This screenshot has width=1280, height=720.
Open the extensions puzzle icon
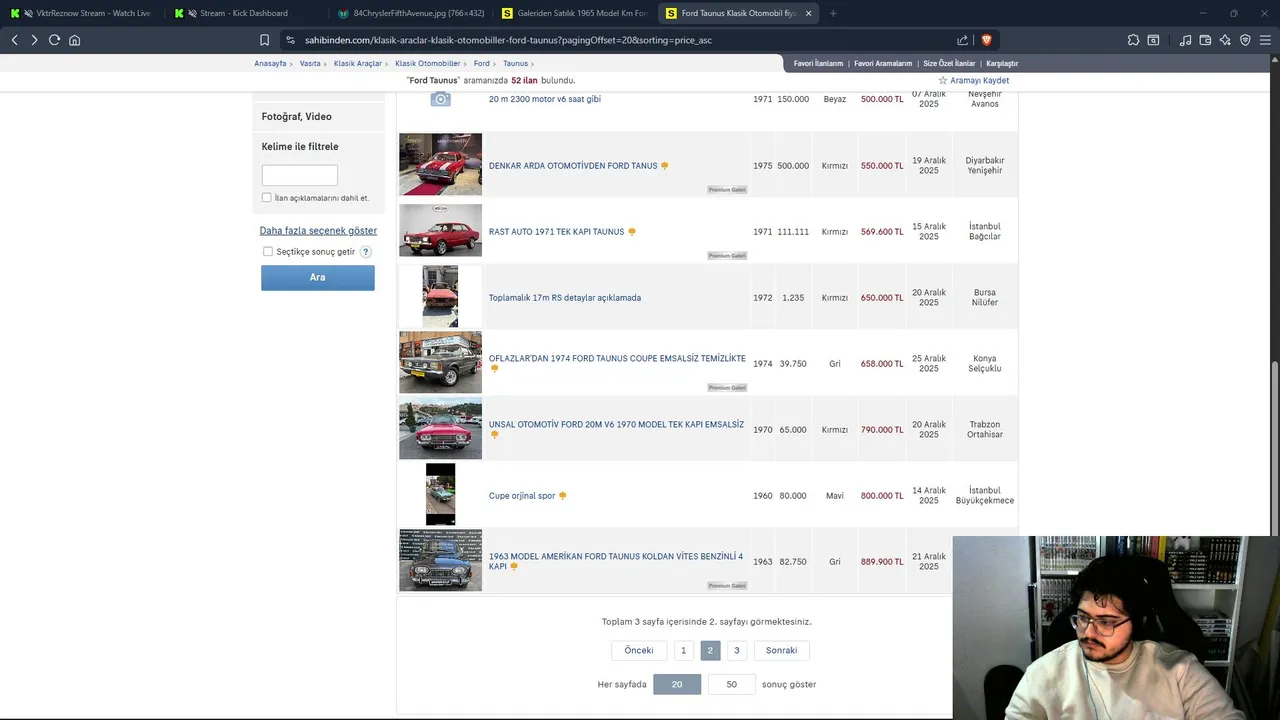pos(1133,40)
